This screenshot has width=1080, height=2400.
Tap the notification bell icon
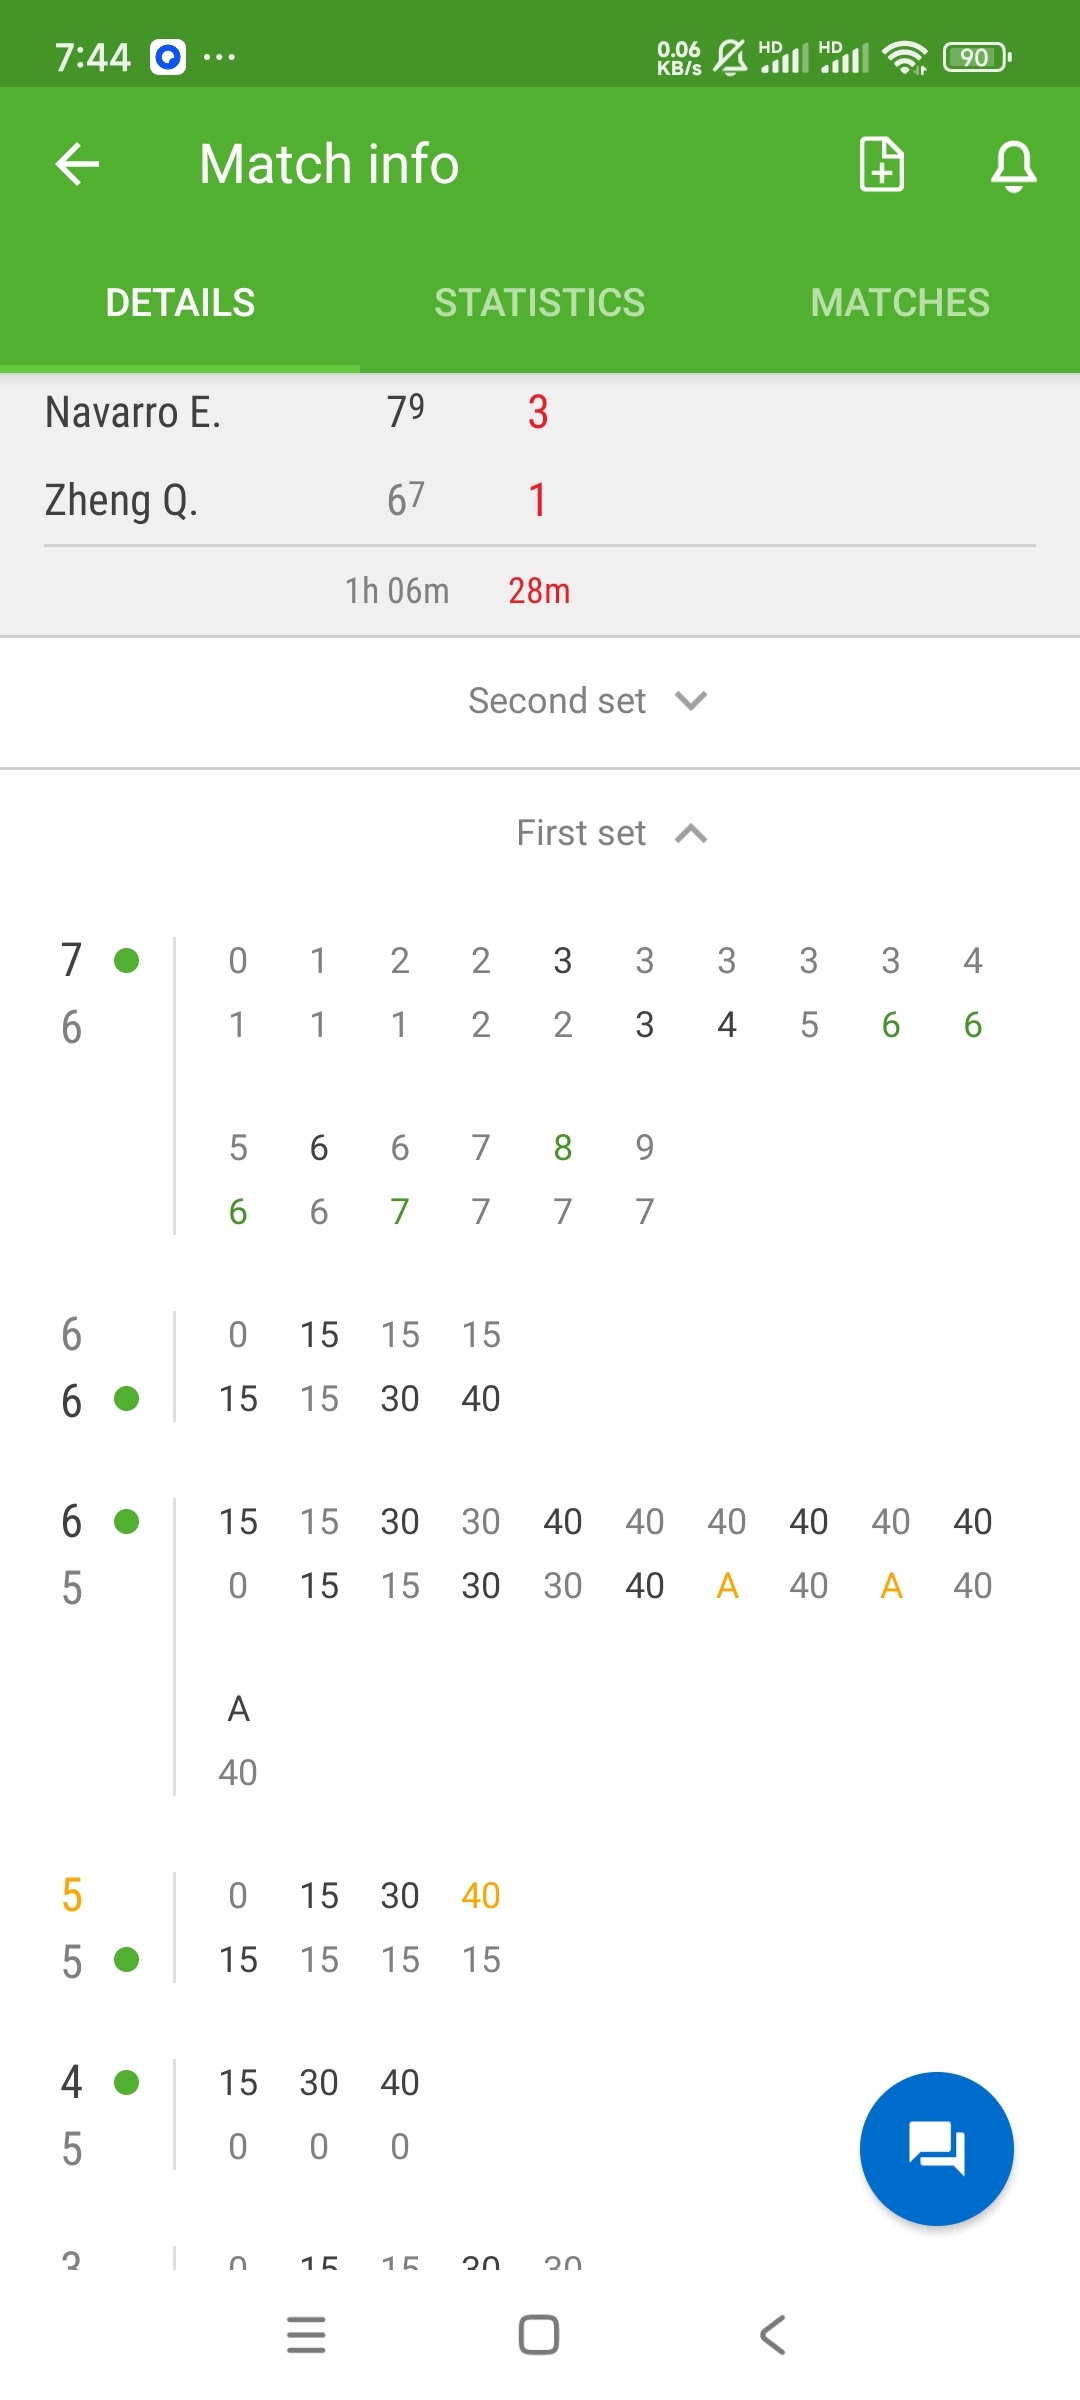tap(1013, 165)
